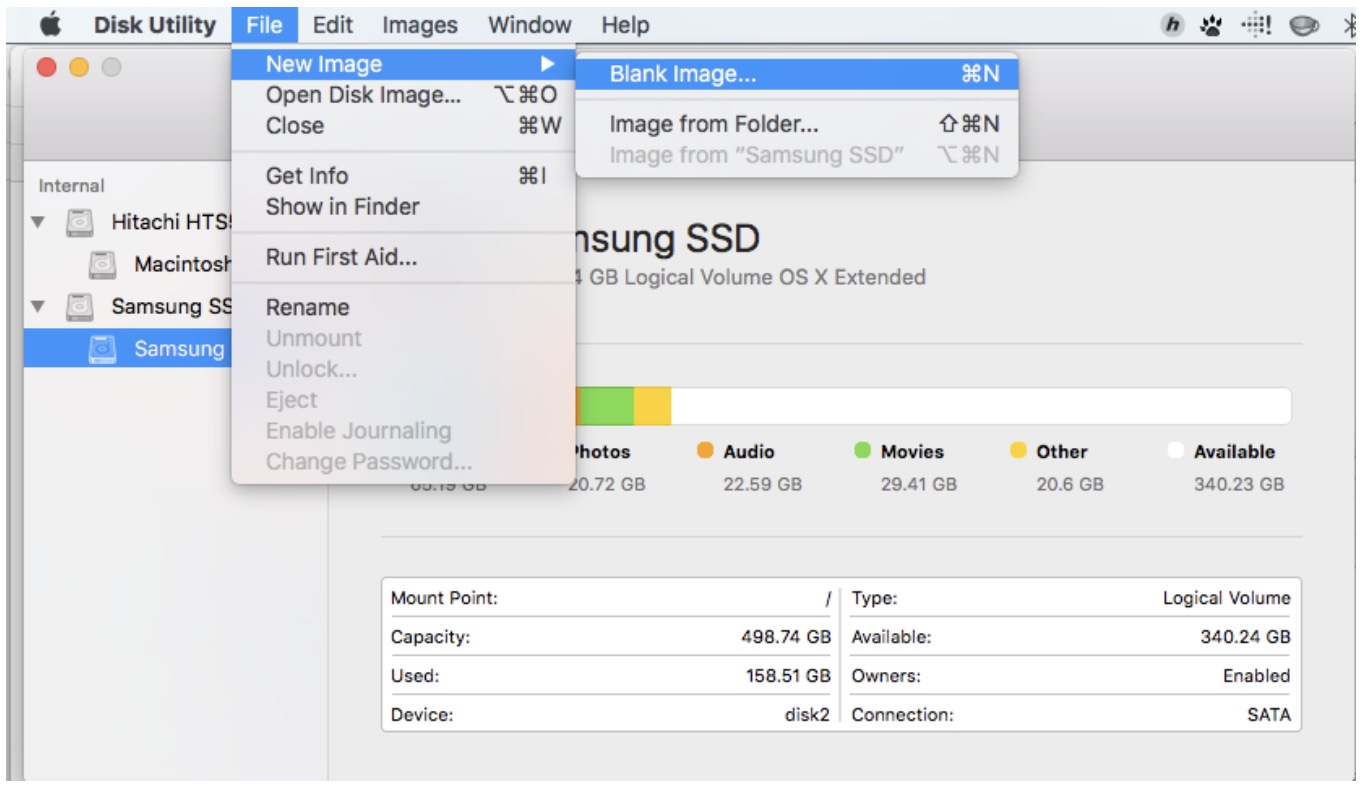This screenshot has height=786, width=1362.
Task: Open the Images menu
Action: point(420,25)
